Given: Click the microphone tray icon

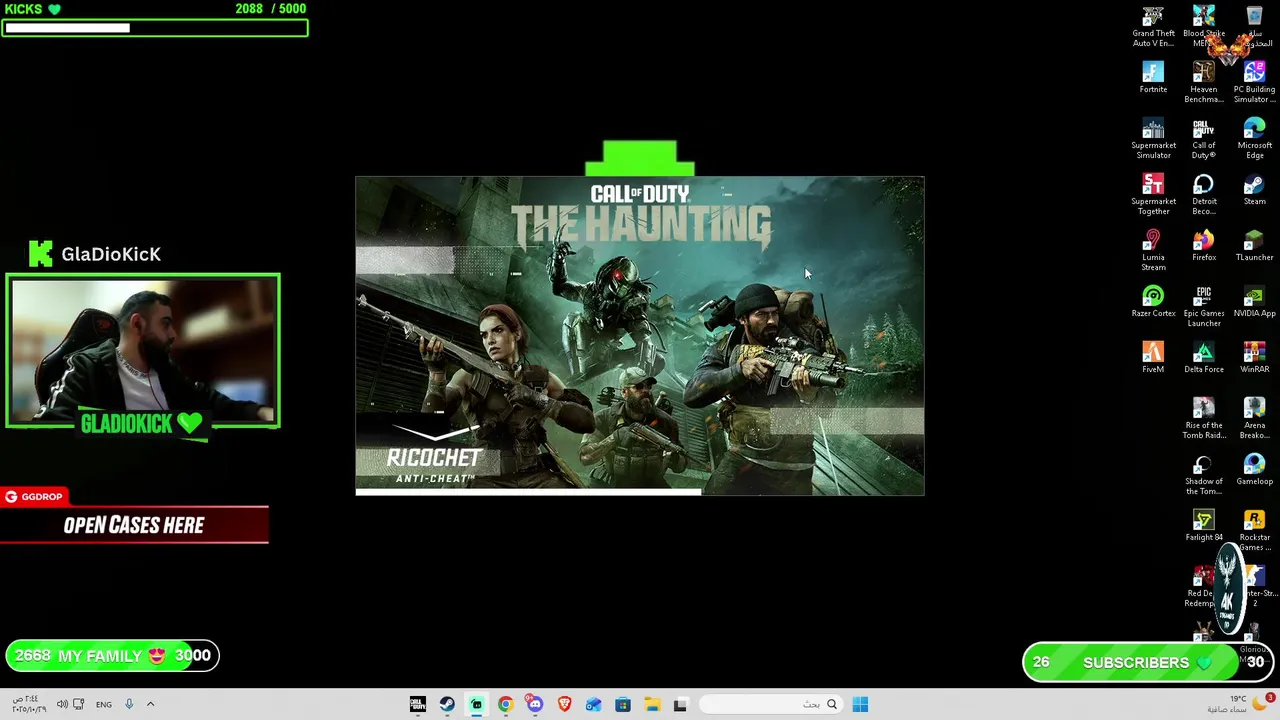Looking at the screenshot, I should click(129, 704).
